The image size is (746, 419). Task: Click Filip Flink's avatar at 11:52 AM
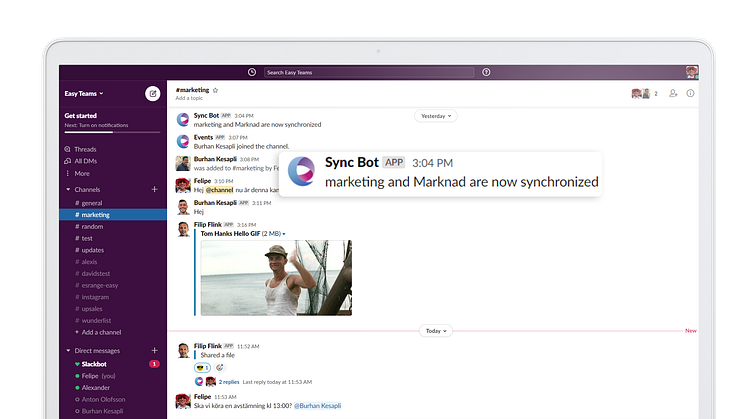[x=183, y=351]
